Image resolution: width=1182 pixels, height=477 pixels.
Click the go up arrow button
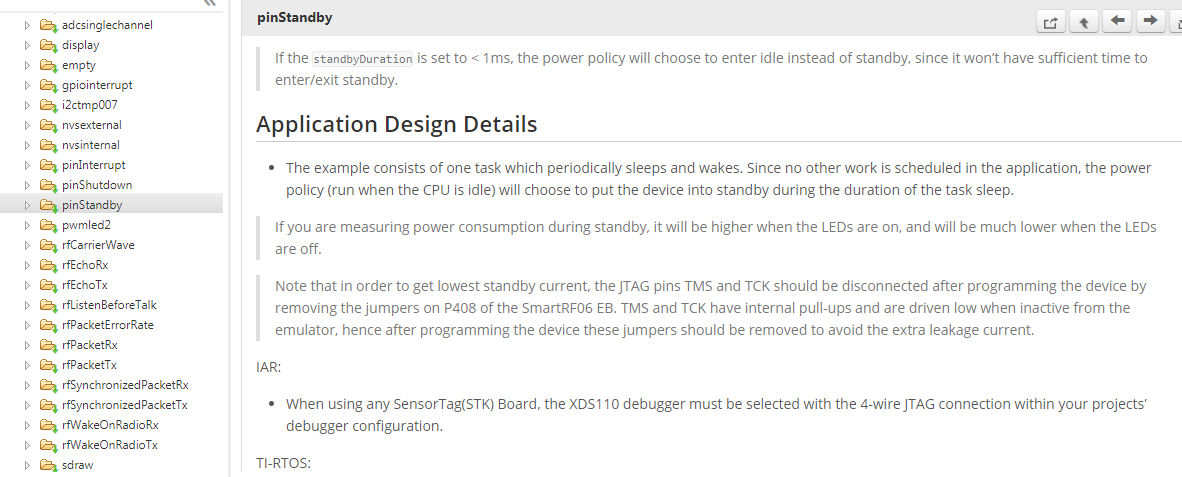click(x=1083, y=22)
